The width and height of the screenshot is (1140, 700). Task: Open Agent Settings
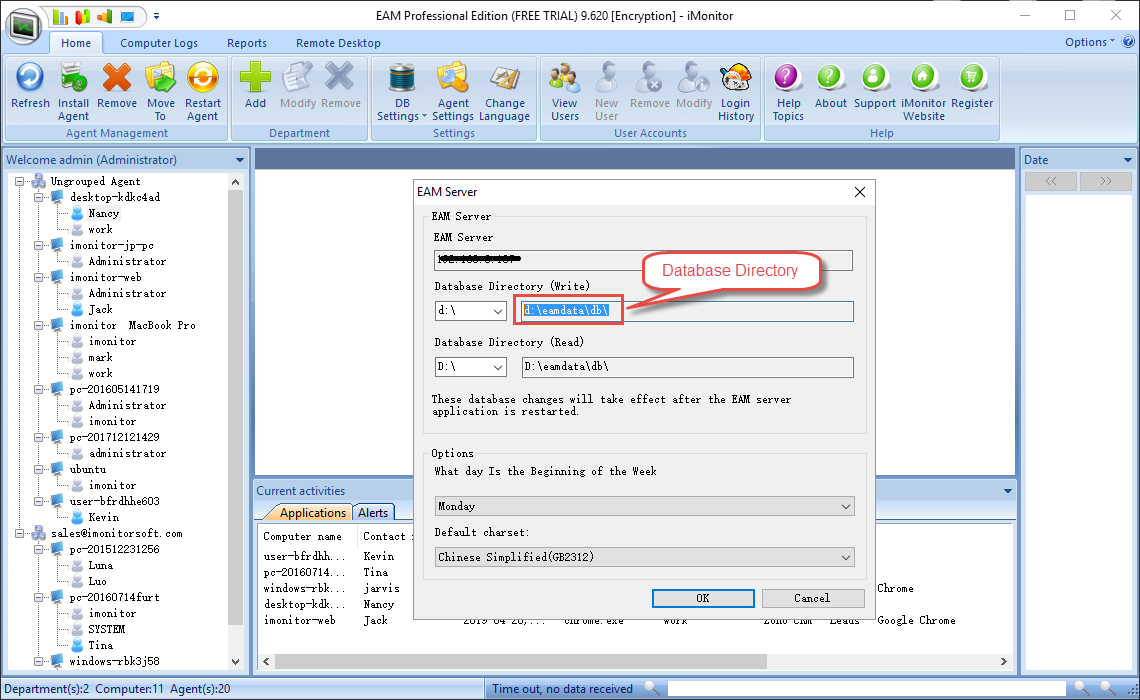pos(452,77)
